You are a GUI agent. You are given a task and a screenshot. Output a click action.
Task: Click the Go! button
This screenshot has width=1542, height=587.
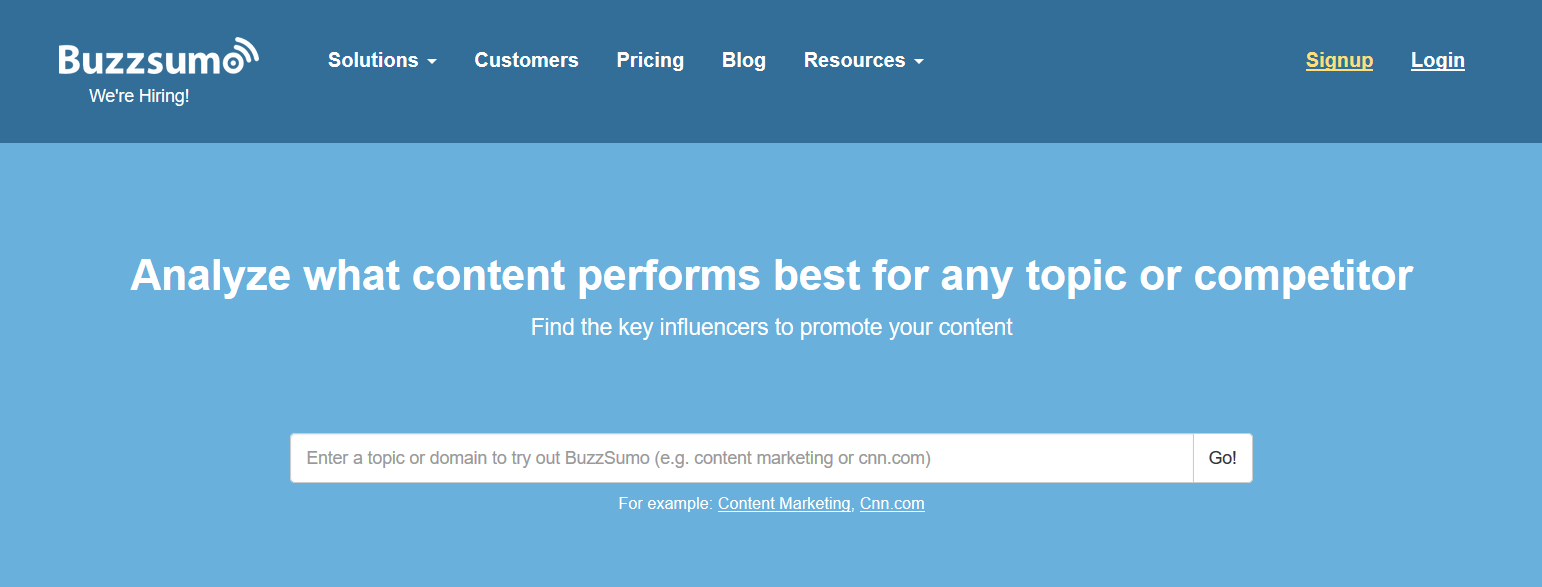tap(1223, 458)
